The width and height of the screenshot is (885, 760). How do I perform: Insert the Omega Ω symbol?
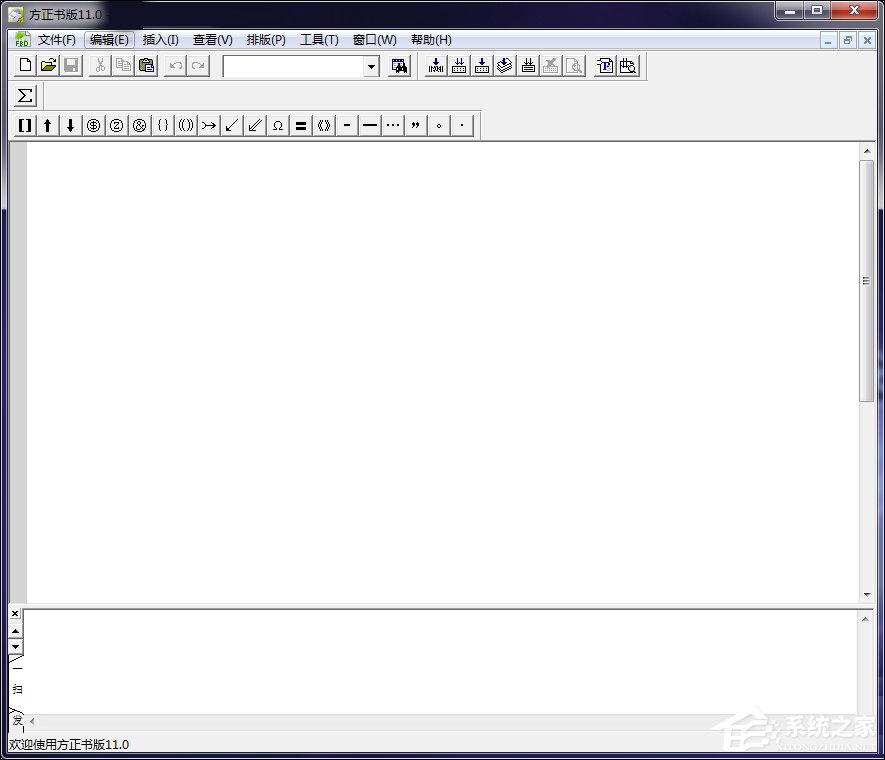coord(278,125)
